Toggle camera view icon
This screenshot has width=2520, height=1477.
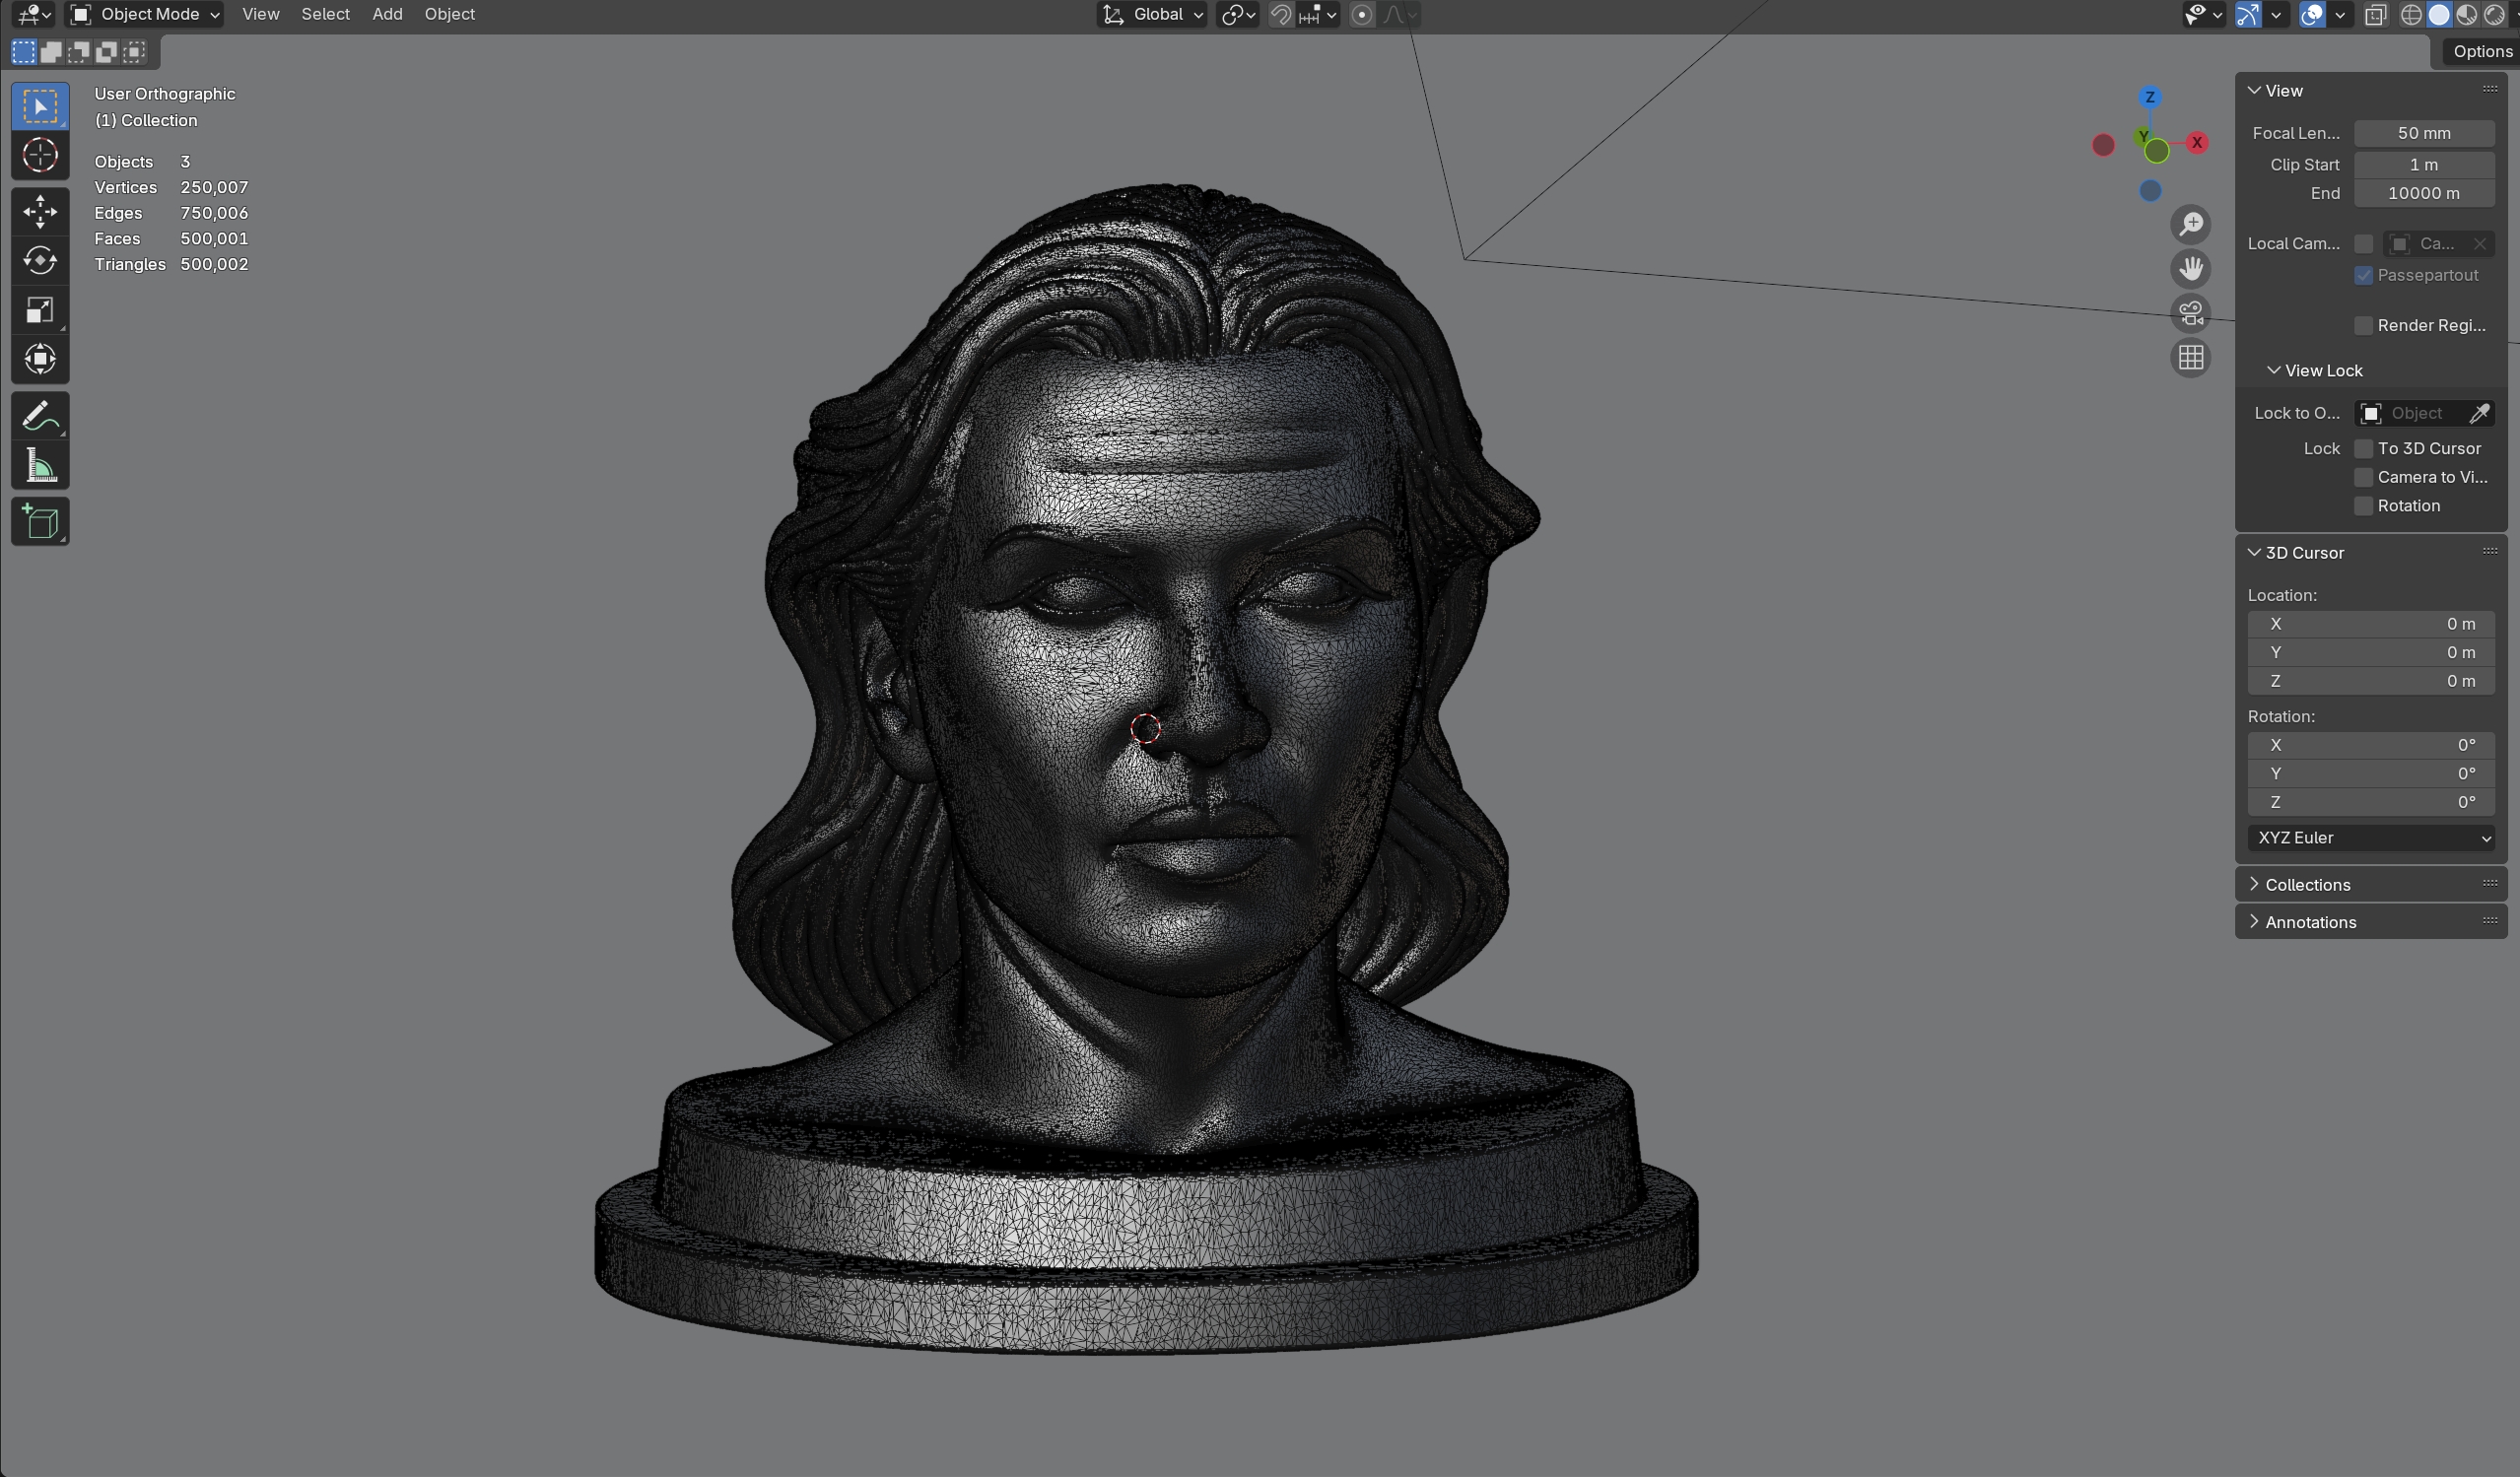pyautogui.click(x=2190, y=313)
